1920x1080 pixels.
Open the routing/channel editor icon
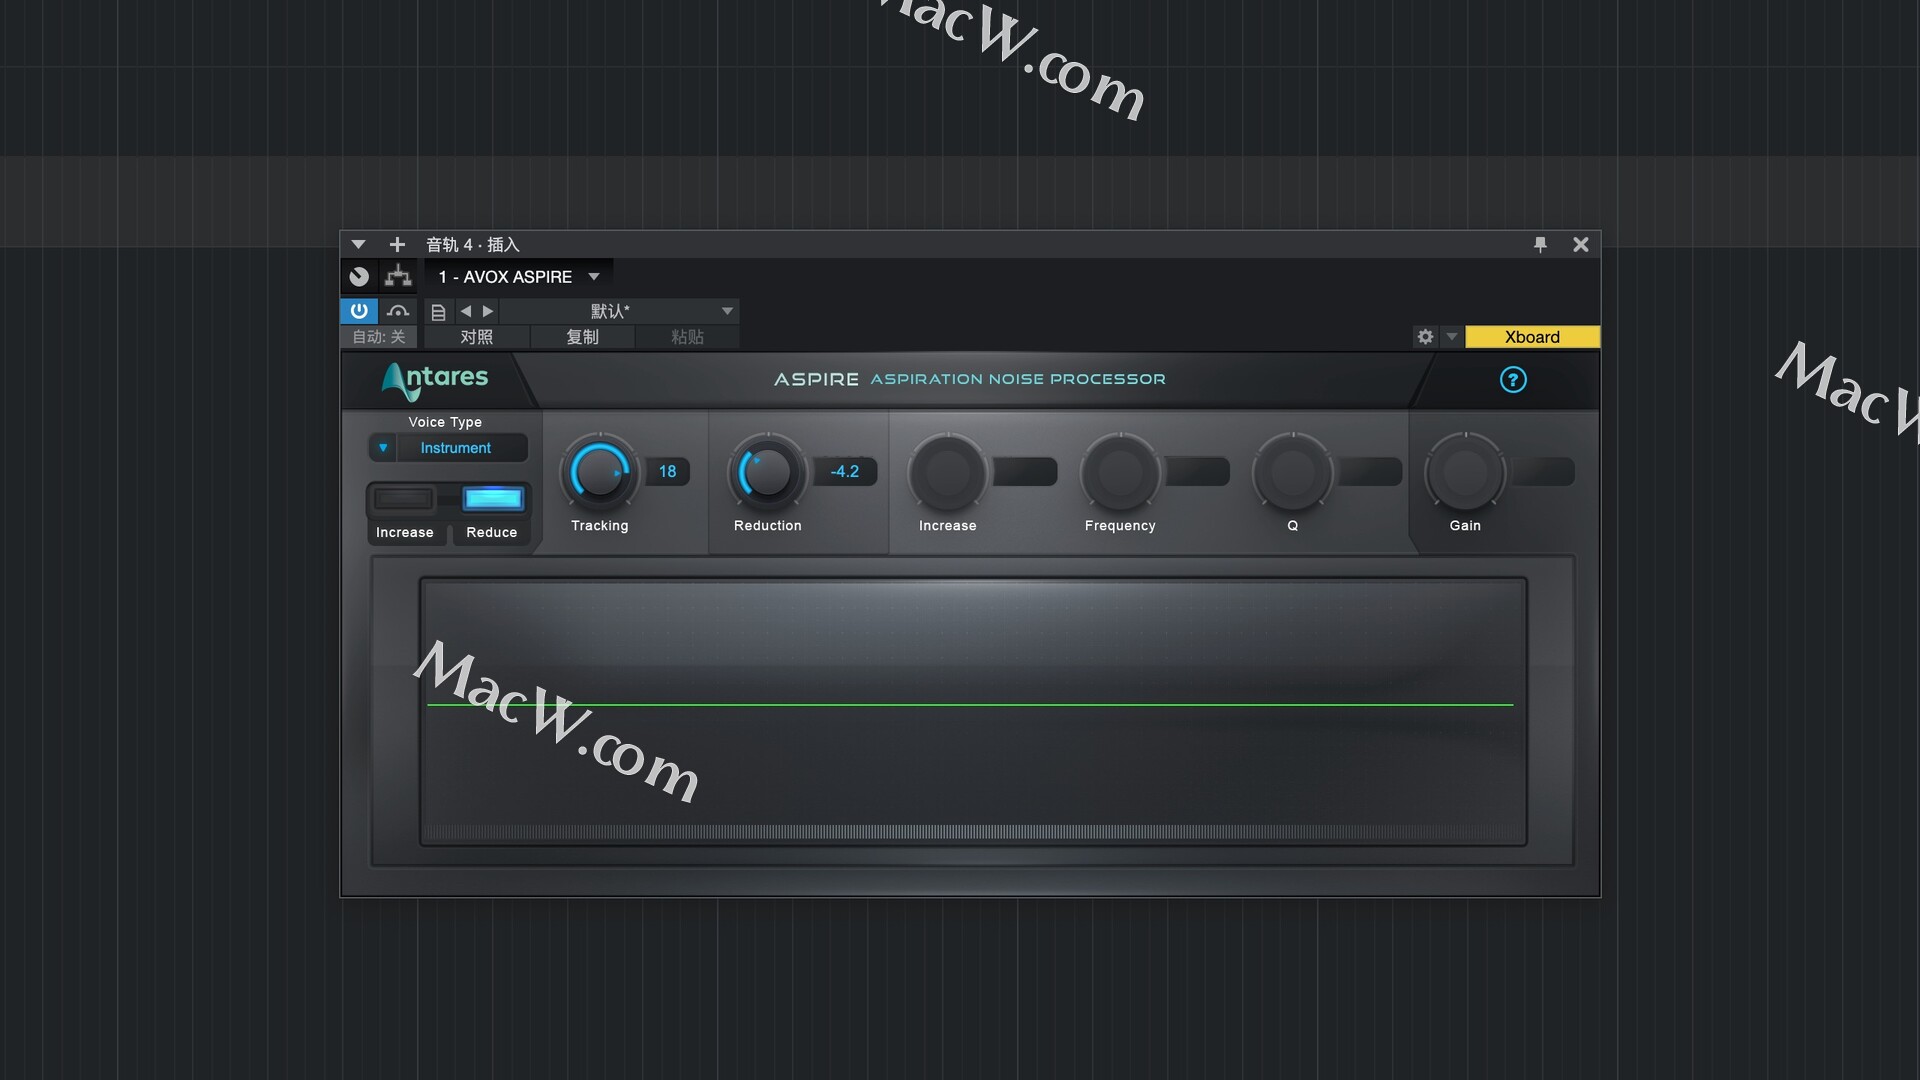point(398,277)
